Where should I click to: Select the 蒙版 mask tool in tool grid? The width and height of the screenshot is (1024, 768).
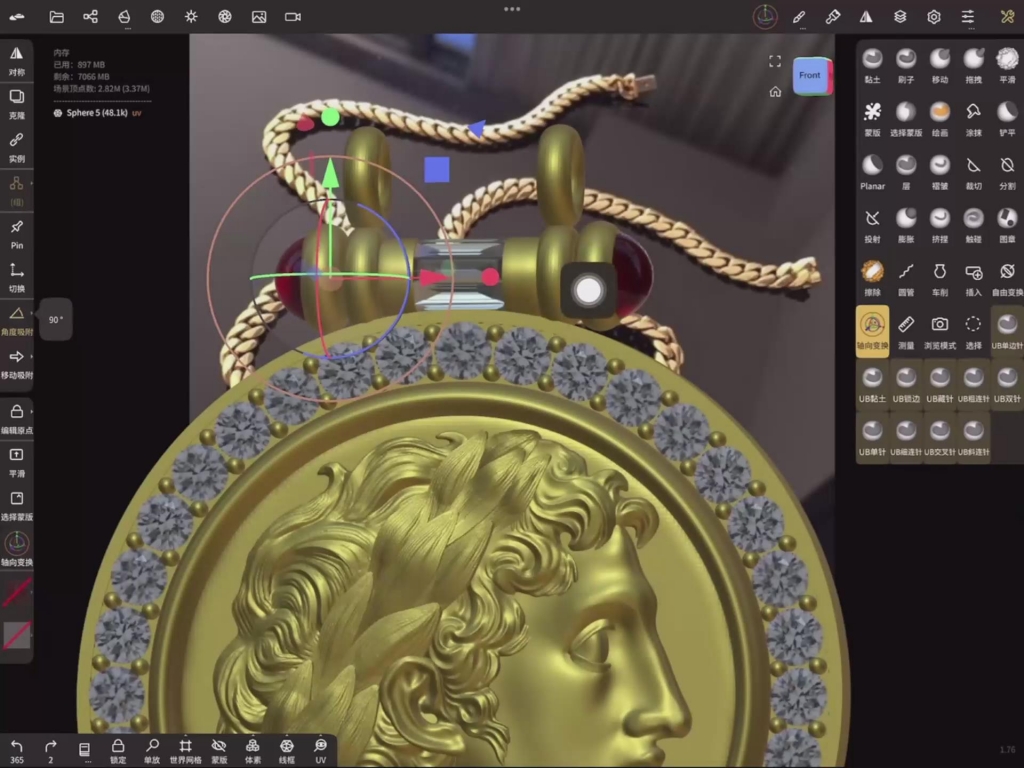click(x=872, y=119)
